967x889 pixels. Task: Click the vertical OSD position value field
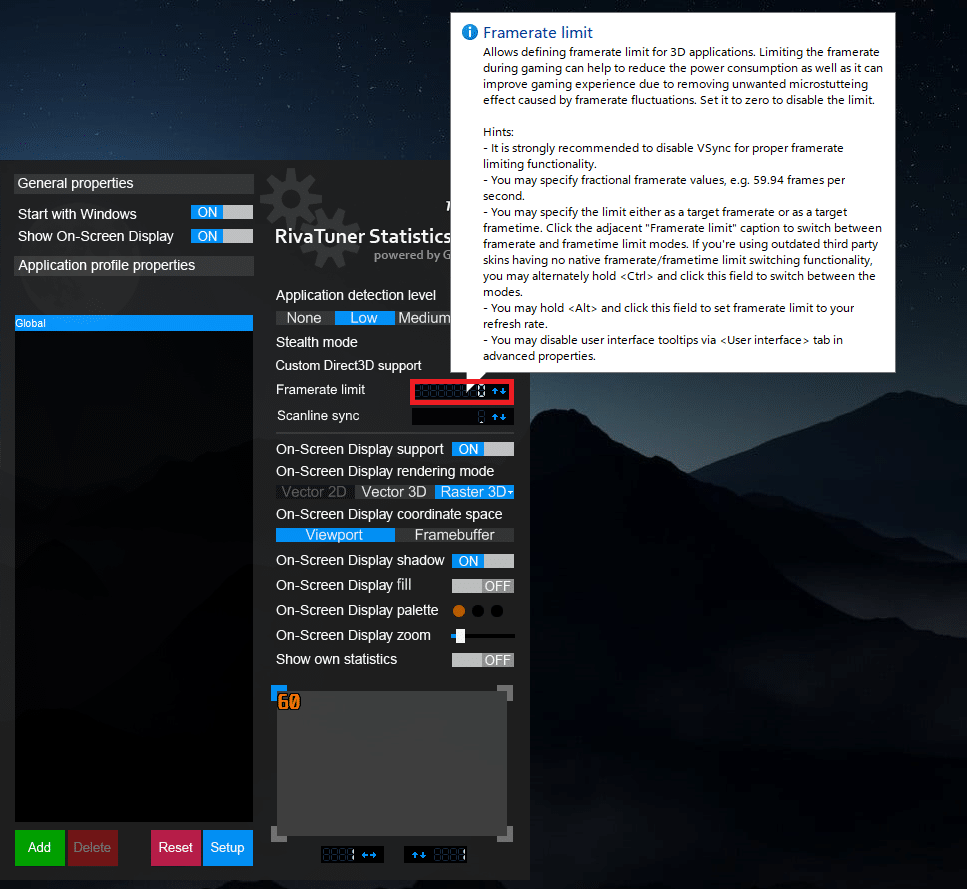point(450,854)
